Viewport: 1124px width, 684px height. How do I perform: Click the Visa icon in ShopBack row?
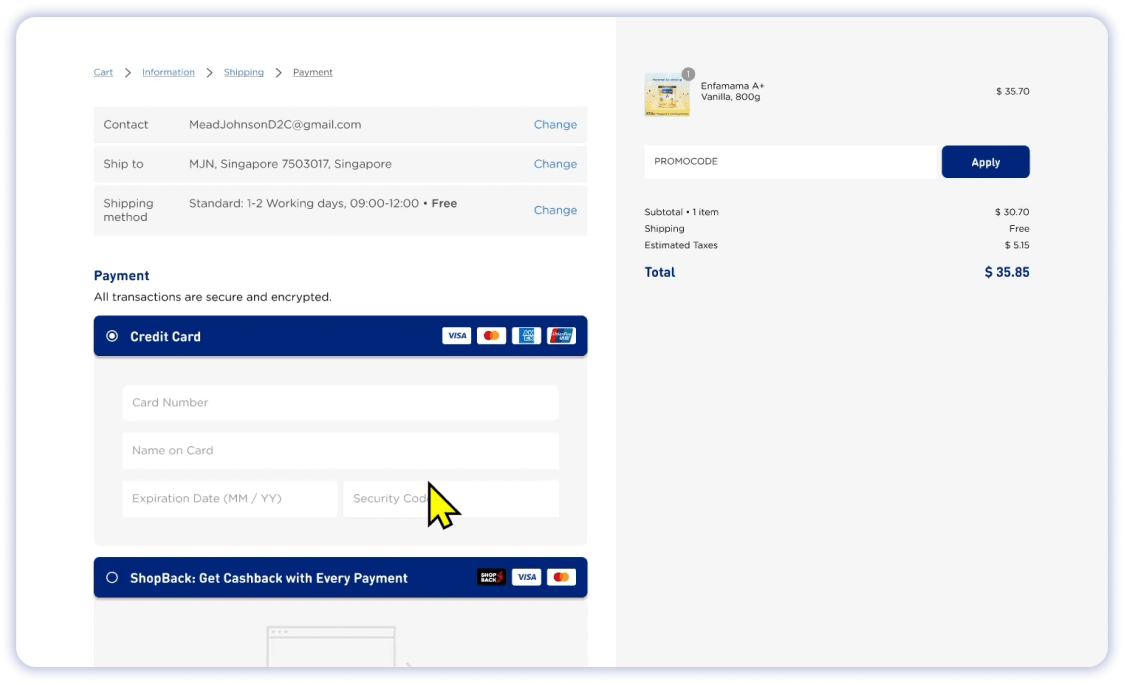coord(526,577)
